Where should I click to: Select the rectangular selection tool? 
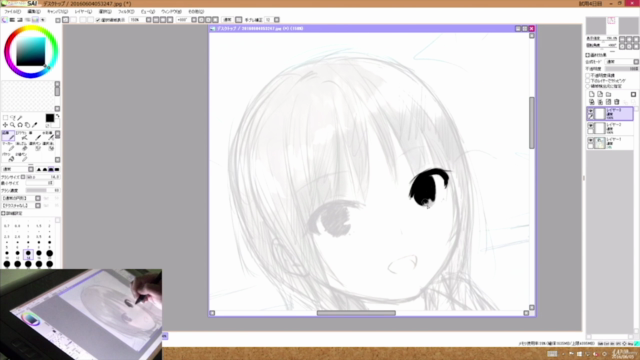coord(5,118)
